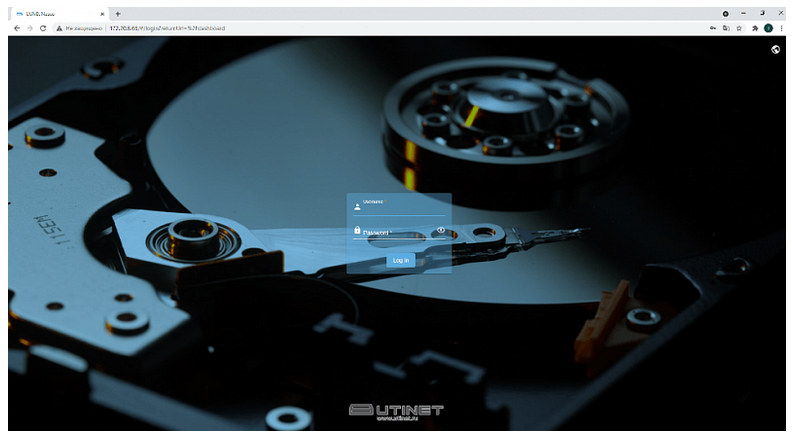Close the current browser tab
This screenshot has width=792, height=438.
[102, 14]
